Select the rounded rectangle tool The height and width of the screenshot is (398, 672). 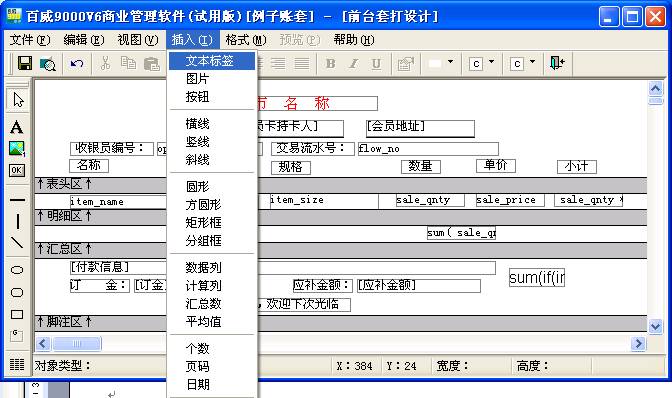[17, 292]
